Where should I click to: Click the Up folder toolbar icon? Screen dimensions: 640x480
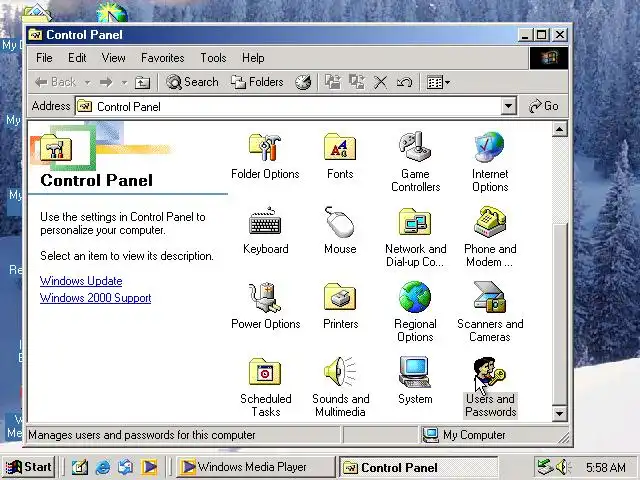142,82
